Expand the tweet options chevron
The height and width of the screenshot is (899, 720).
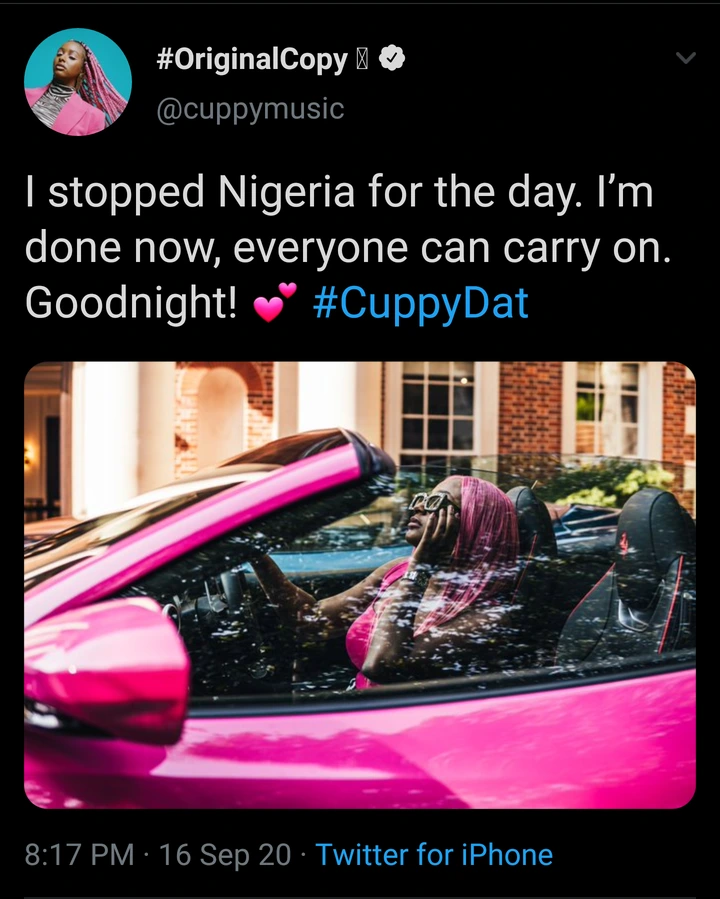pos(686,57)
